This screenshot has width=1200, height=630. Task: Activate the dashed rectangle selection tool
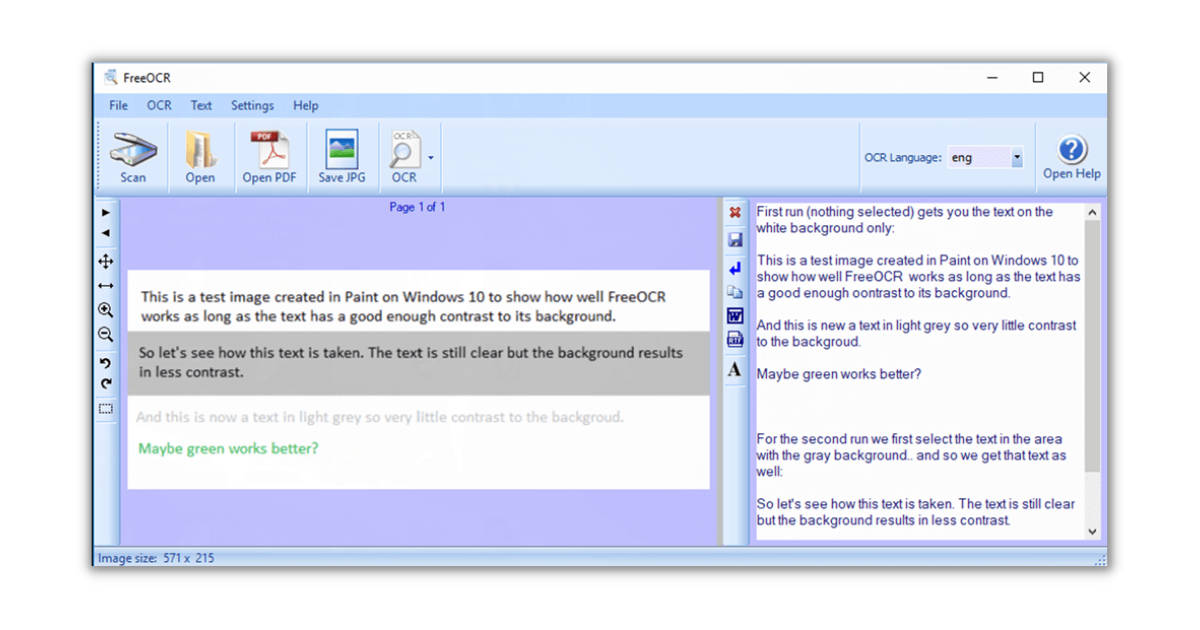(x=106, y=409)
